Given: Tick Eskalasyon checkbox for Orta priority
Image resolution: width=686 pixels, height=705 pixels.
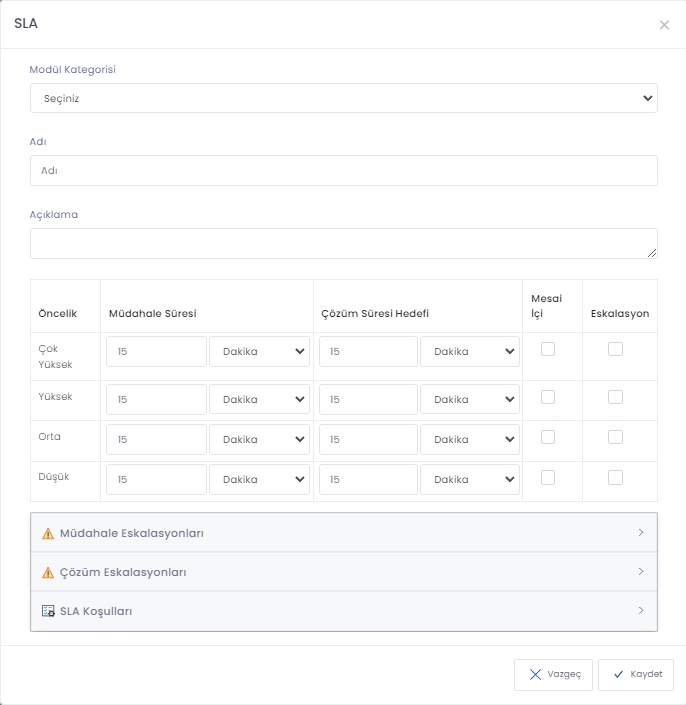Looking at the screenshot, I should (615, 437).
